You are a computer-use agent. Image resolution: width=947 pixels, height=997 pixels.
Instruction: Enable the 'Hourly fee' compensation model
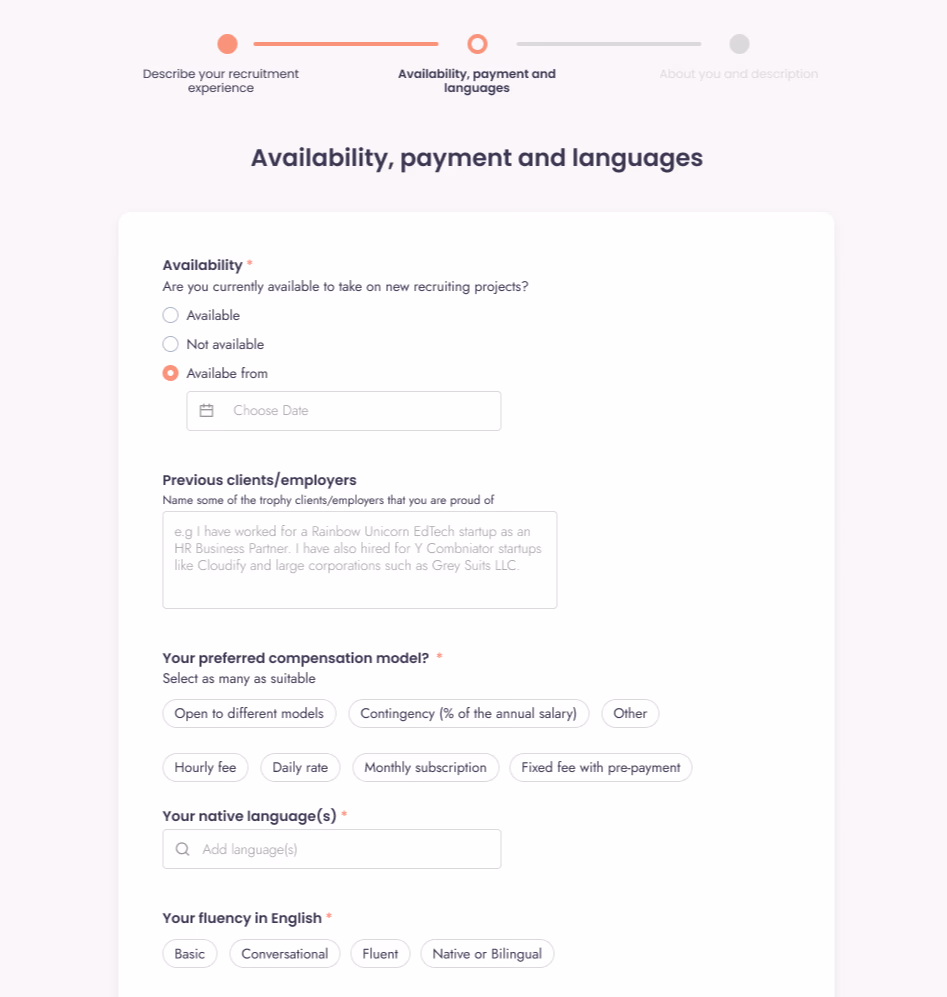pos(205,767)
